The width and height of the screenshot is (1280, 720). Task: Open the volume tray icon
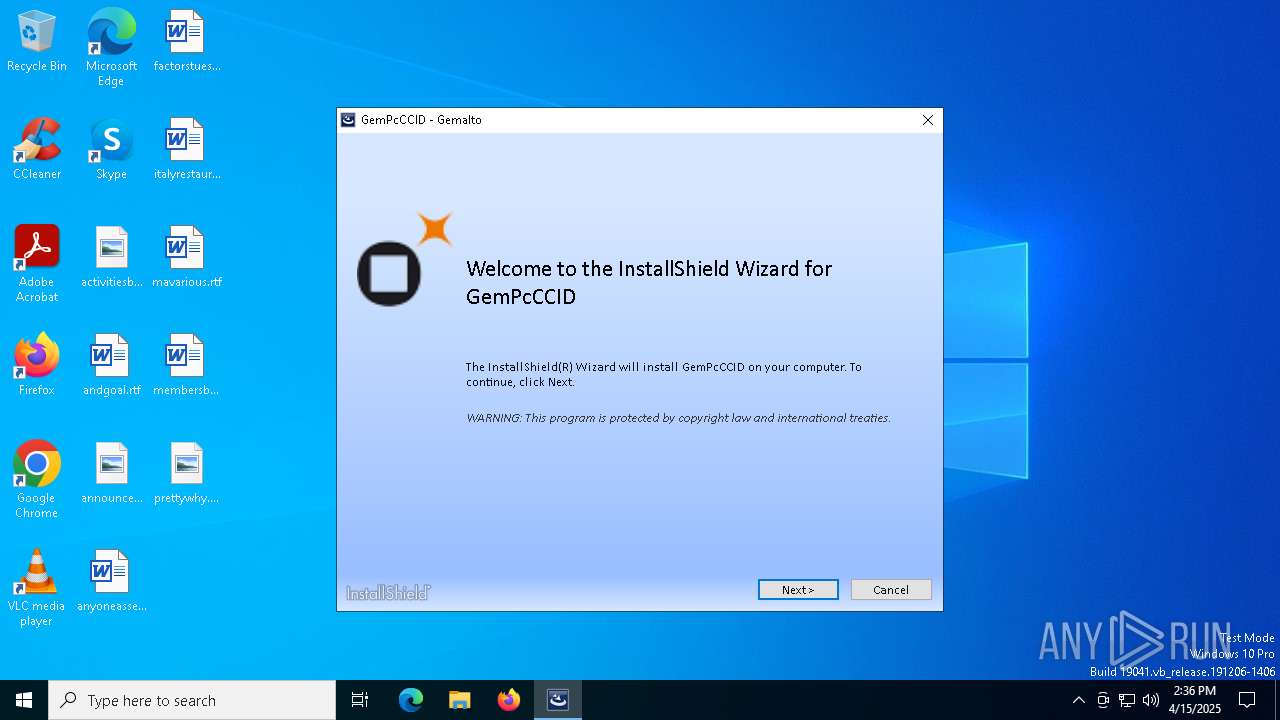(x=1151, y=700)
